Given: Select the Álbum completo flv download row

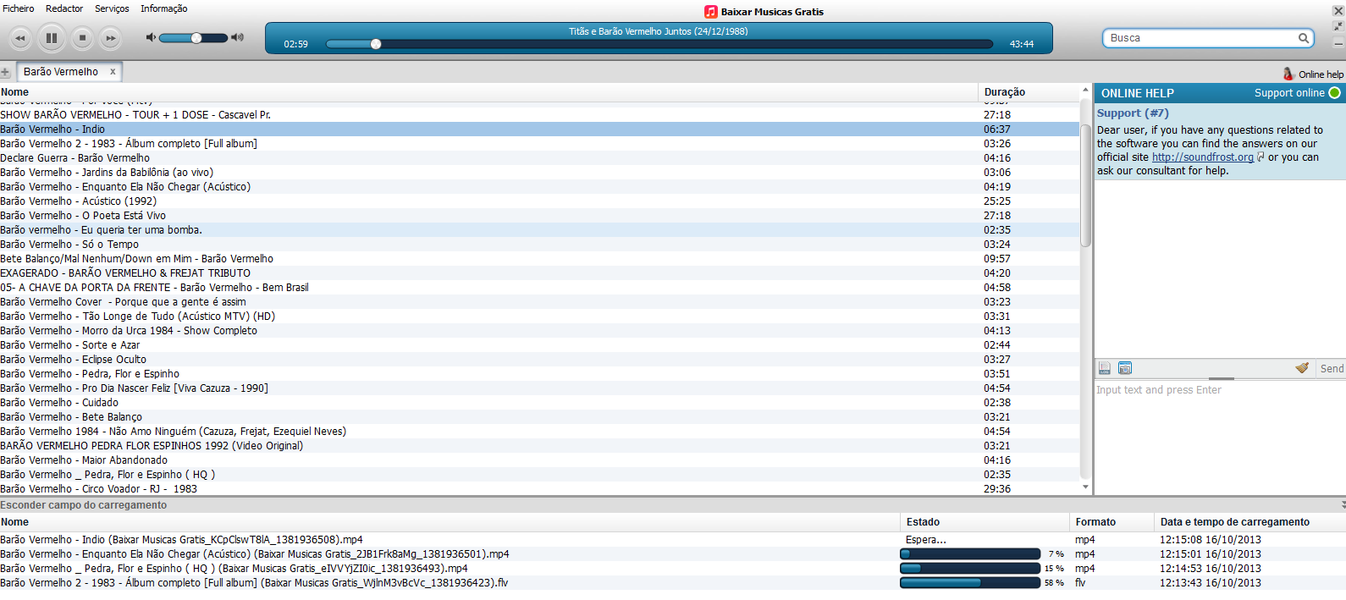Looking at the screenshot, I should click(673, 582).
